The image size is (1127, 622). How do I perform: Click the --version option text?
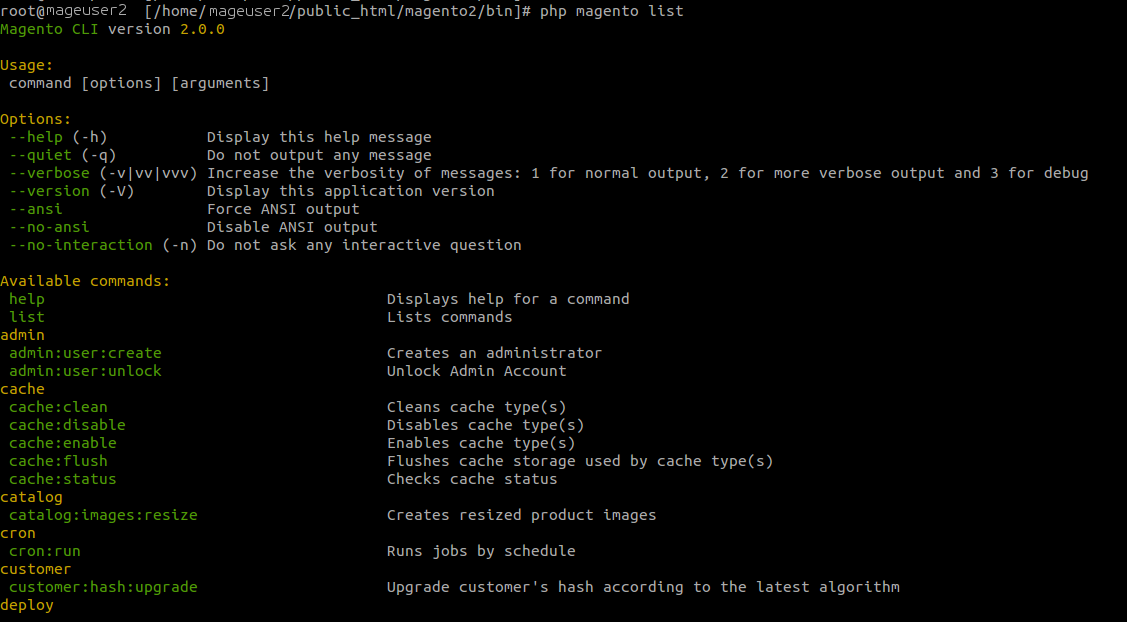pos(49,191)
